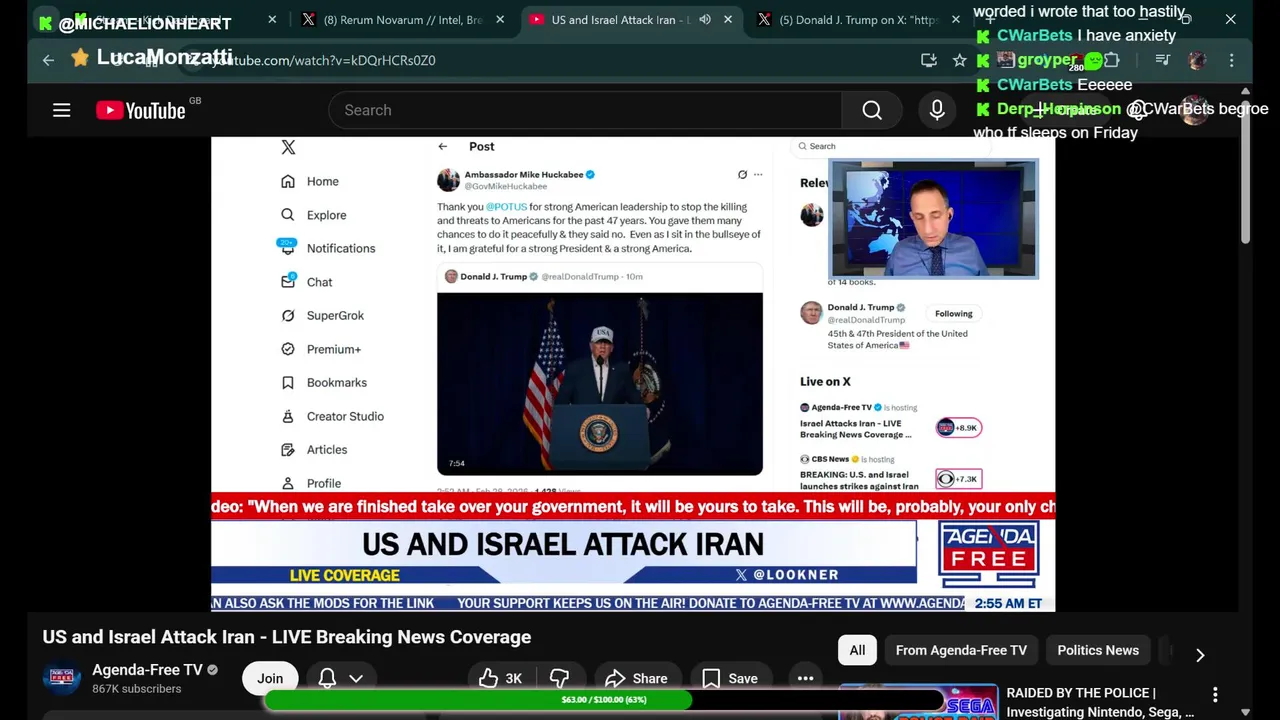The image size is (1280, 720).
Task: Click the YouTube logo
Action: point(141,110)
